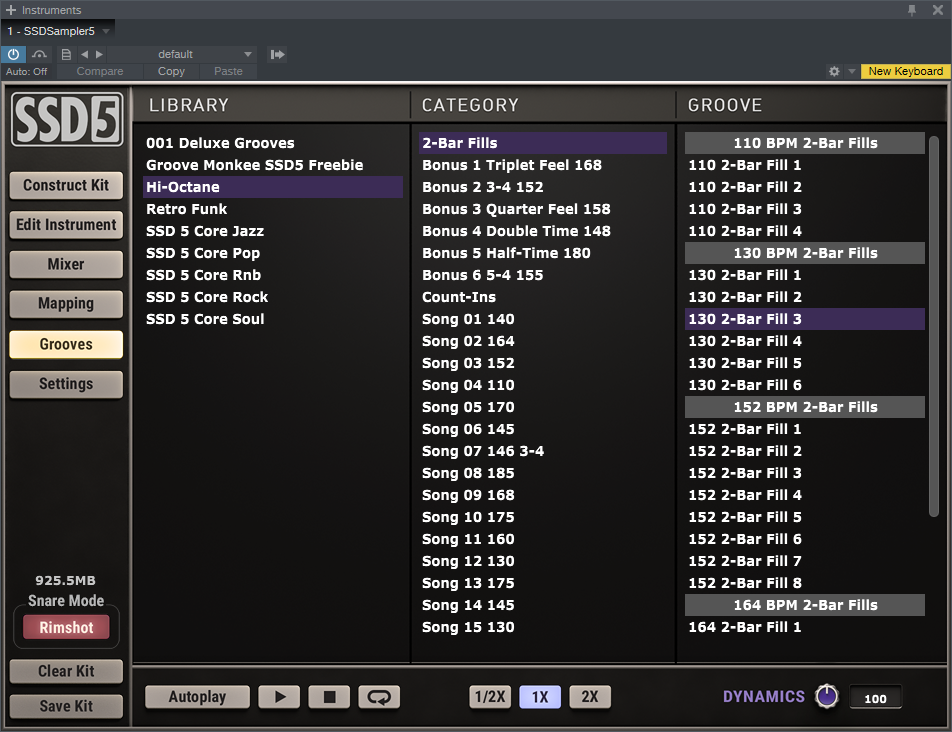The width and height of the screenshot is (952, 732).
Task: Click the Compare button
Action: tap(100, 71)
